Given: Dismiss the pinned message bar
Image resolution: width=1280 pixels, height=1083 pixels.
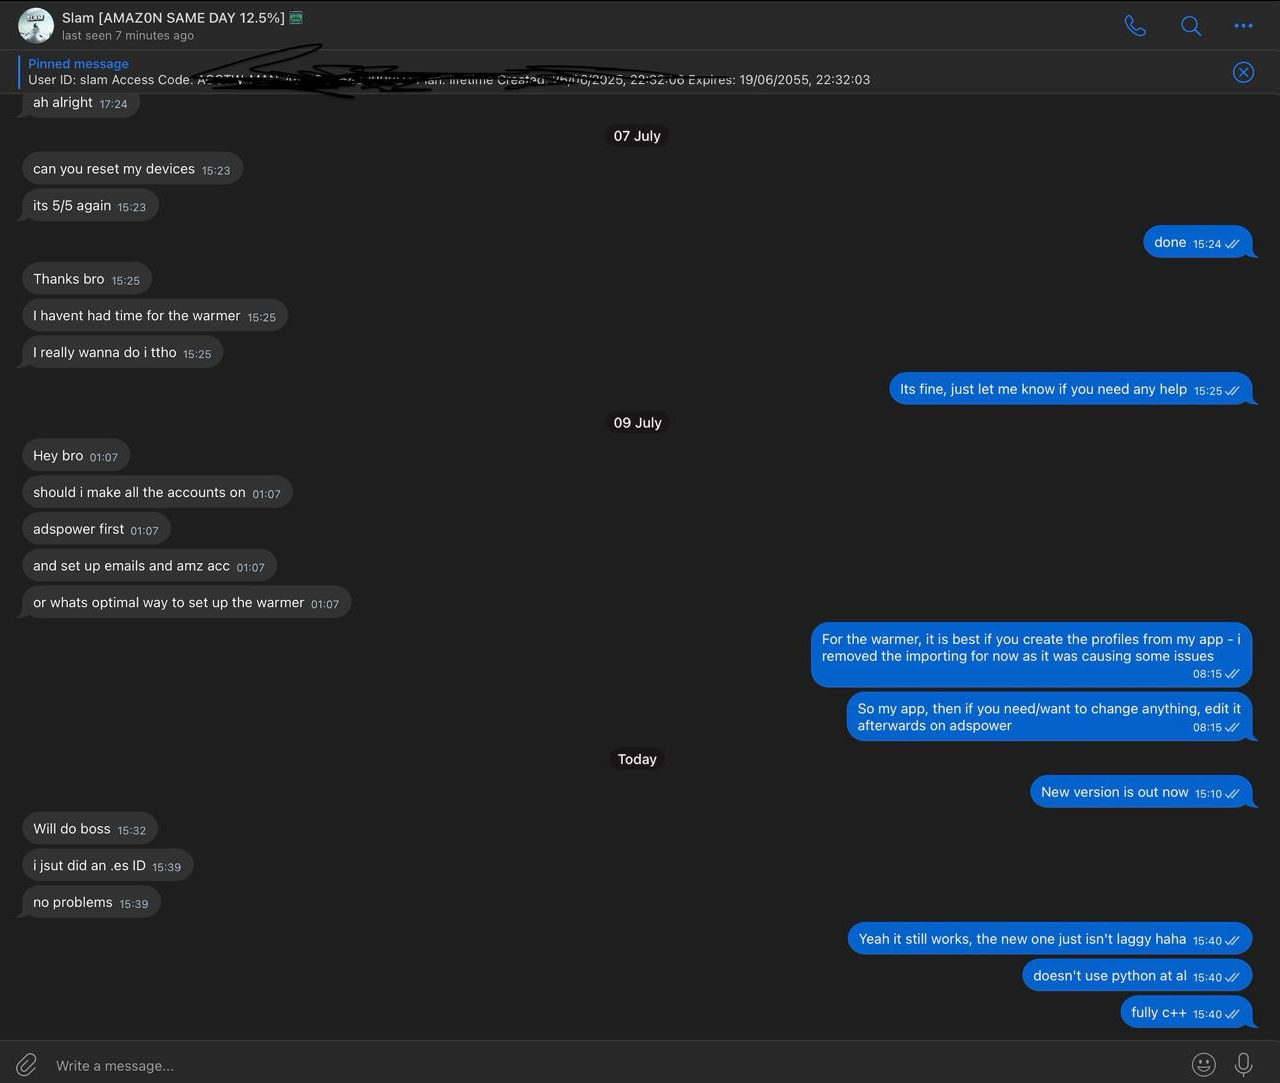Looking at the screenshot, I should tap(1243, 72).
